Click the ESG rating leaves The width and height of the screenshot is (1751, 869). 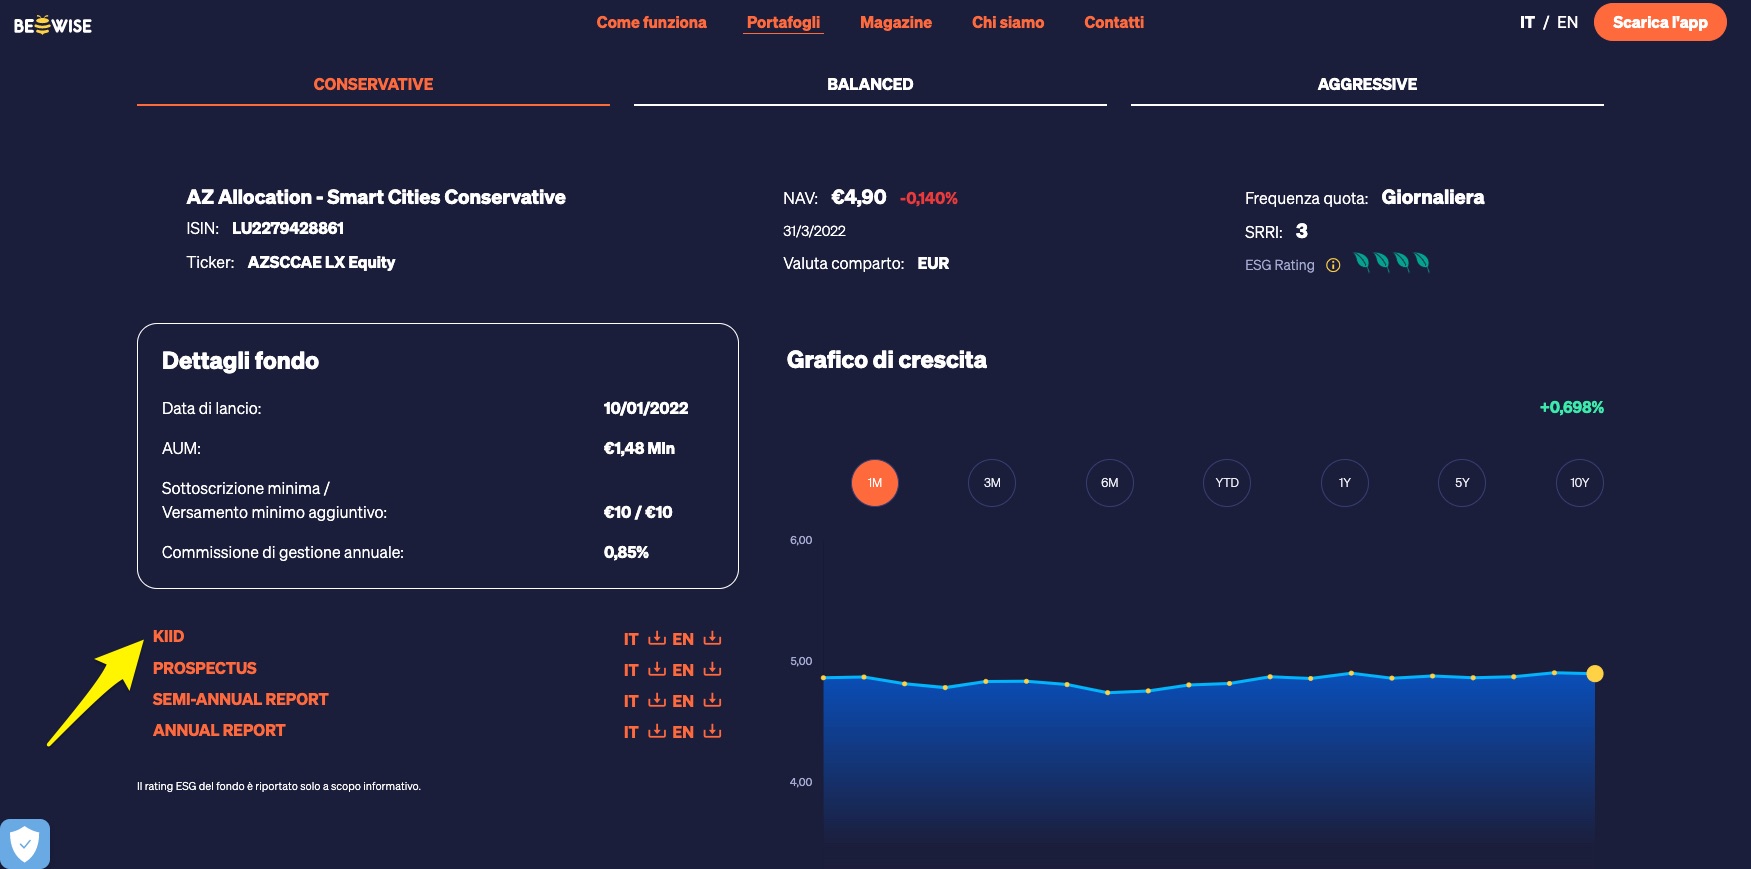[1391, 262]
